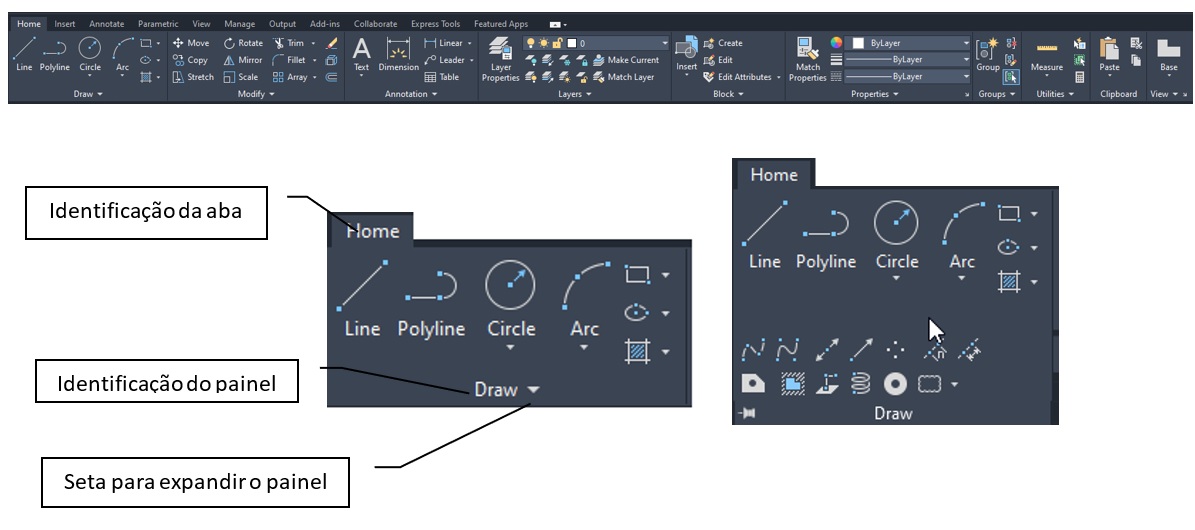Click the Fillet tool icon
This screenshot has width=1195, height=530.
278,60
